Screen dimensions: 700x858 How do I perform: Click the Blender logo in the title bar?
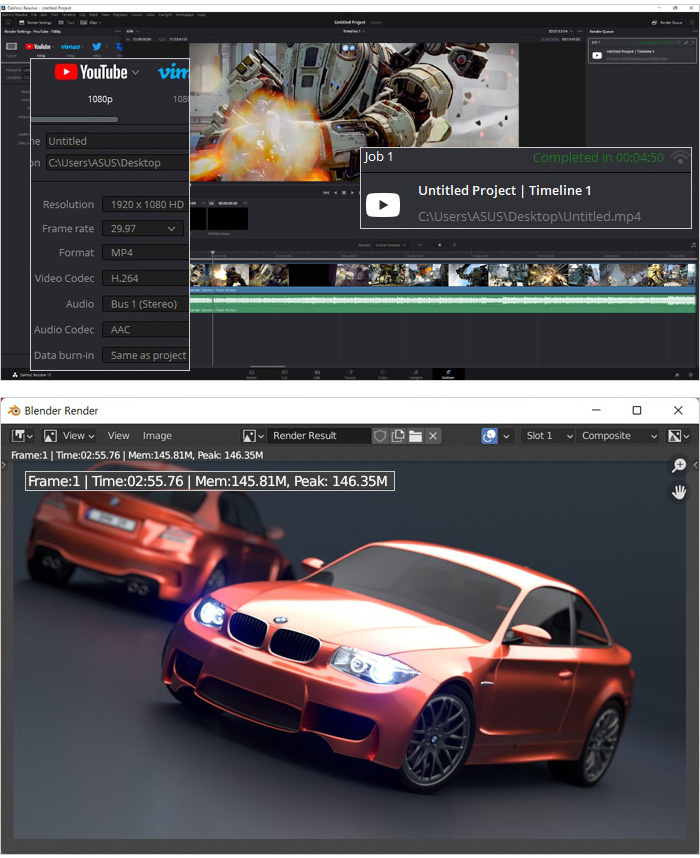pyautogui.click(x=14, y=410)
